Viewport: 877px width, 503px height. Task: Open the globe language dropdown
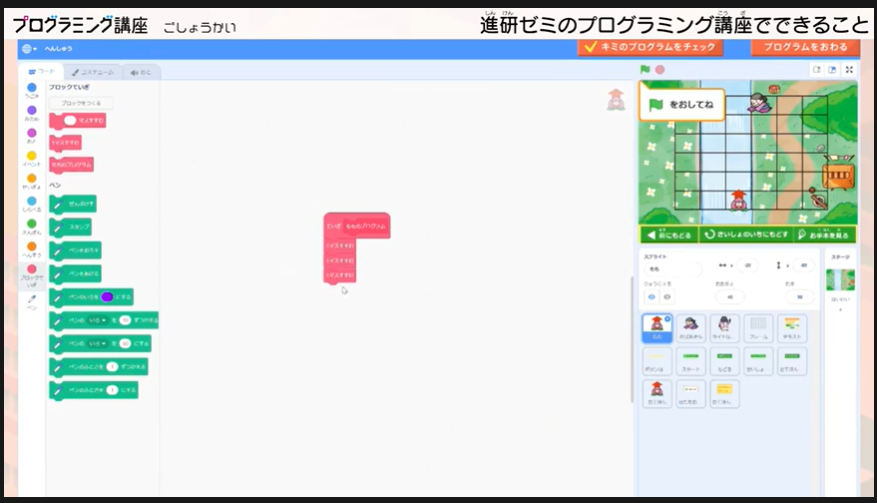[x=29, y=49]
